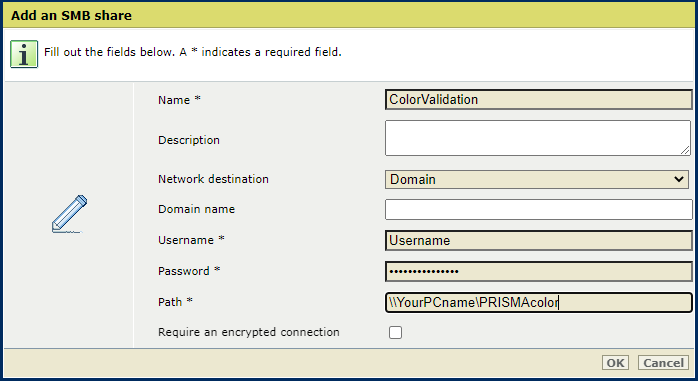Click the Password * required label
This screenshot has width=698, height=381.
pos(189,271)
